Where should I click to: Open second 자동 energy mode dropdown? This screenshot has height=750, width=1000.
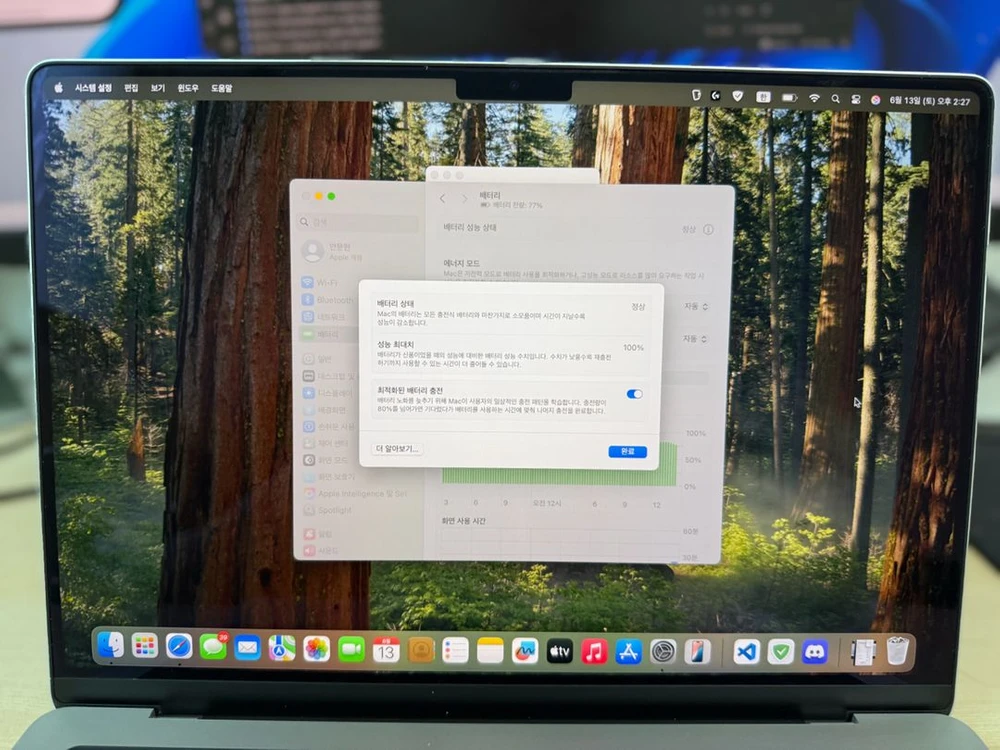pos(695,339)
